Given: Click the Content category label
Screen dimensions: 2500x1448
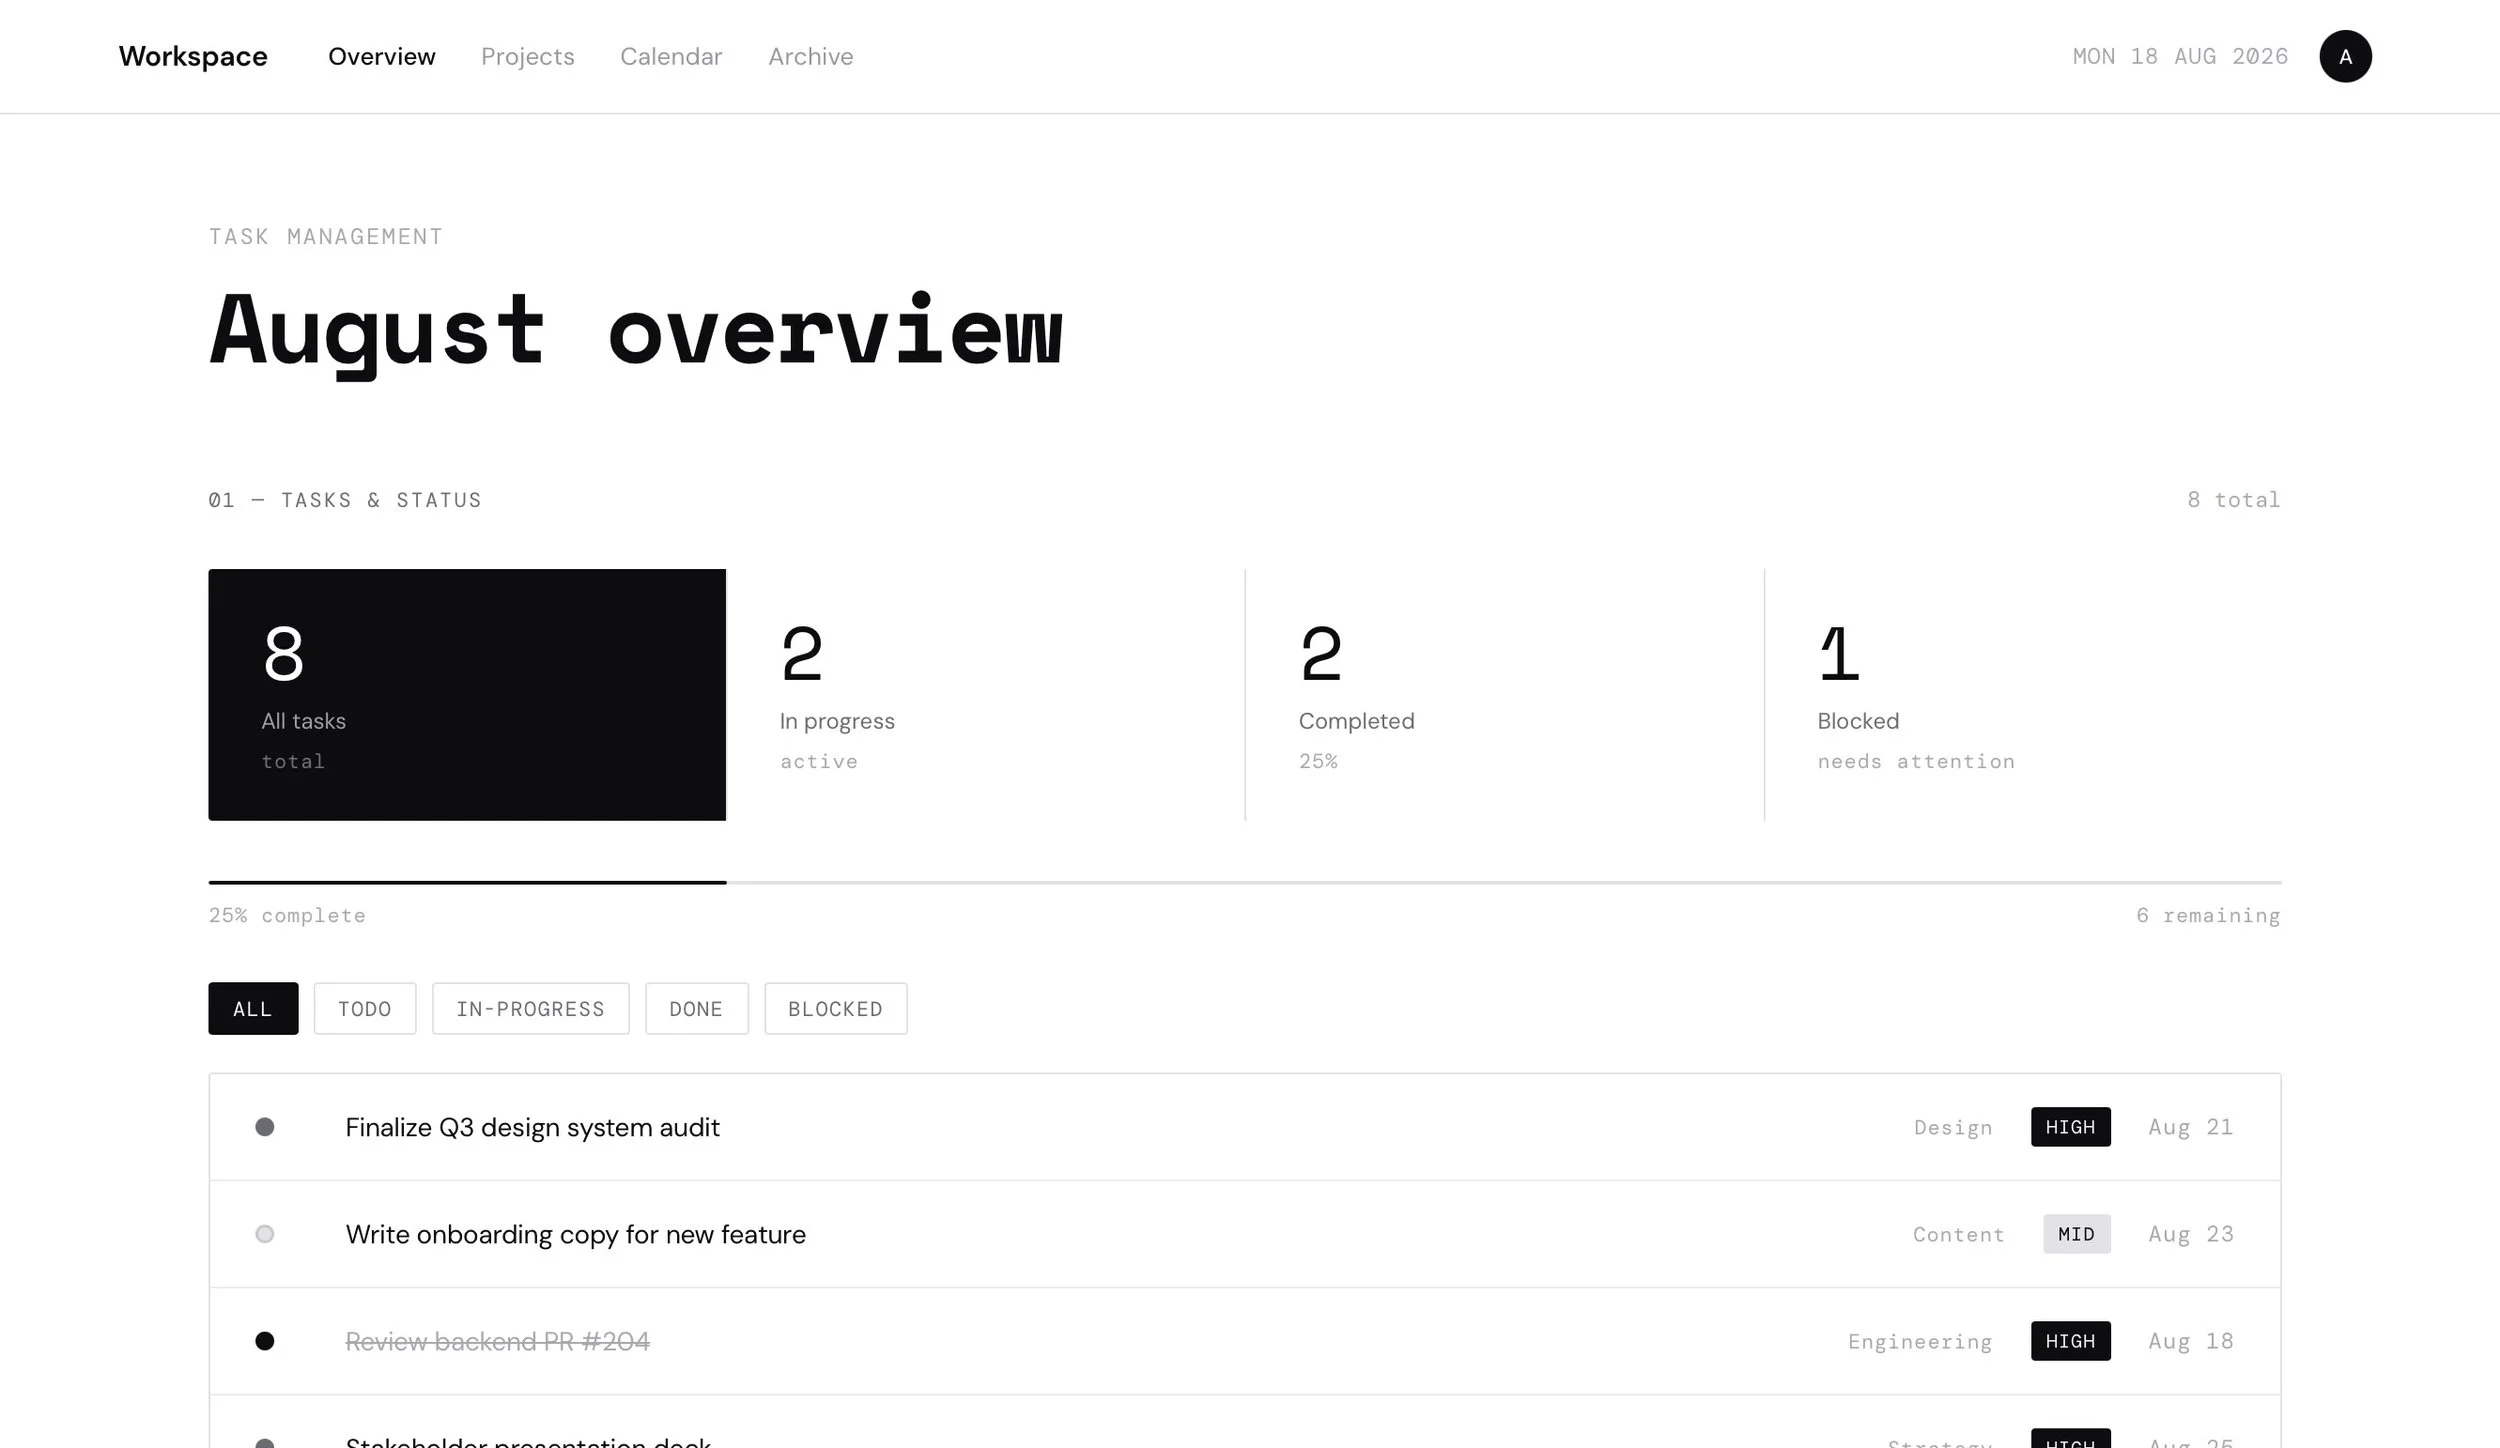Looking at the screenshot, I should 1959,1235.
